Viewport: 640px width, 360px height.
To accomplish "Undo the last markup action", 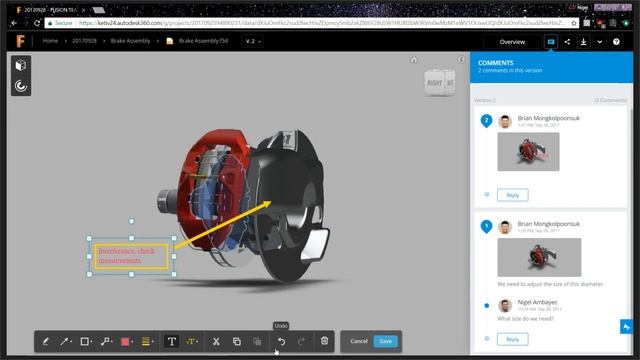I will [281, 342].
